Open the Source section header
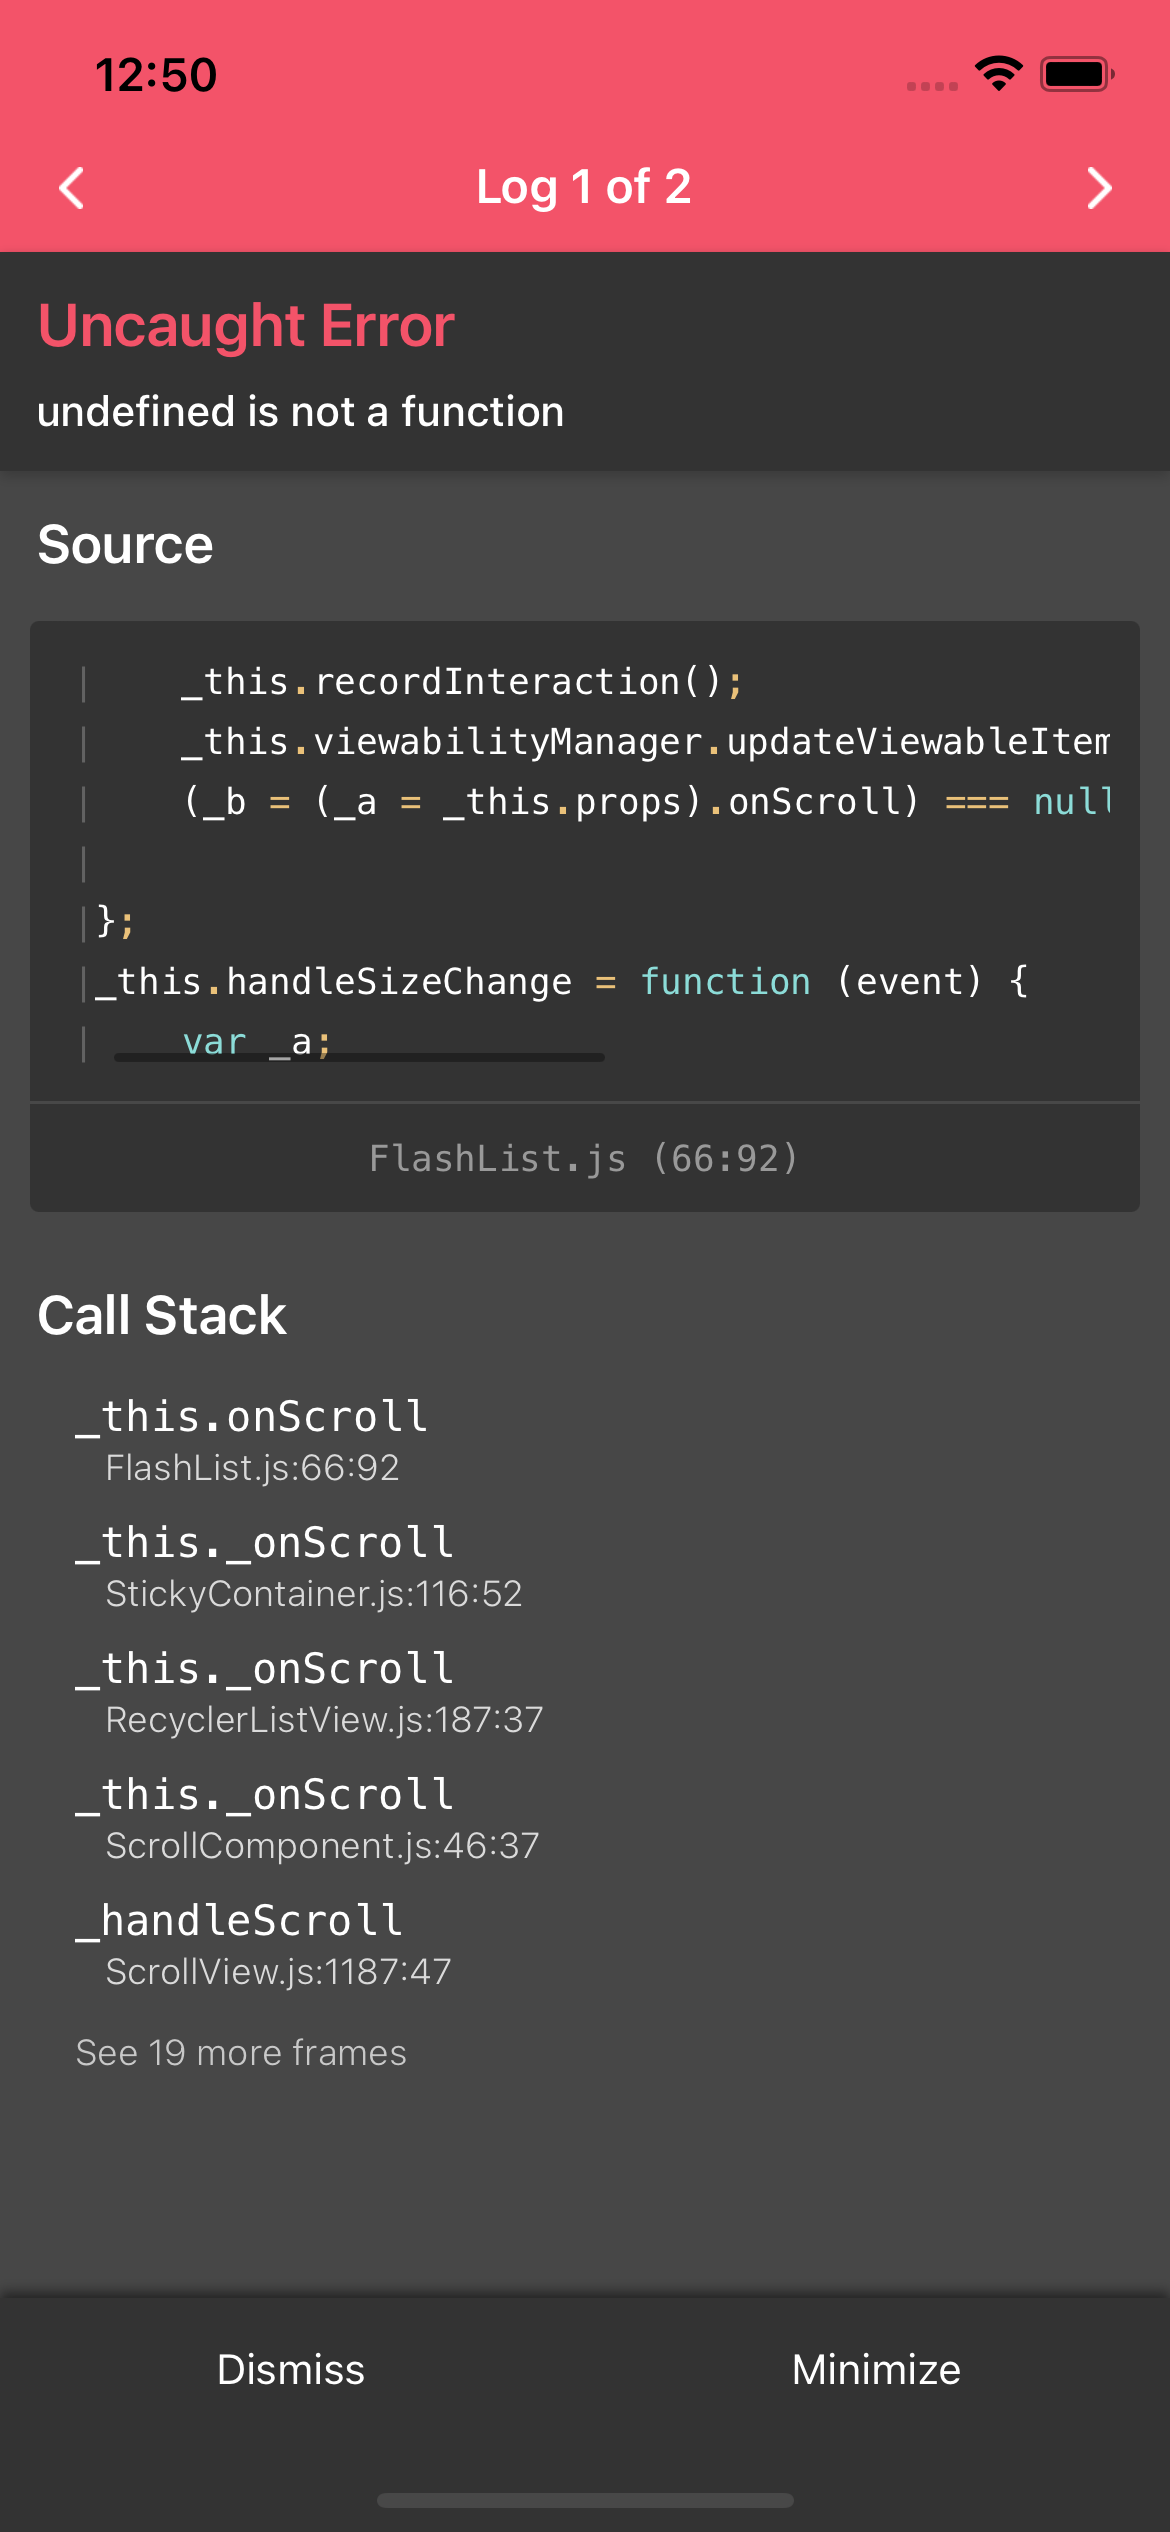This screenshot has width=1170, height=2532. [125, 544]
